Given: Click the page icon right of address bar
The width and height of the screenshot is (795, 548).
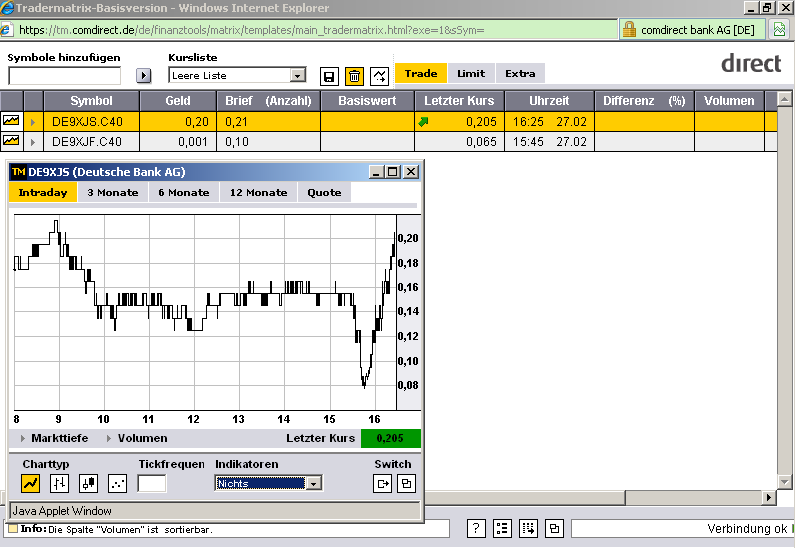Looking at the screenshot, I should click(779, 29).
